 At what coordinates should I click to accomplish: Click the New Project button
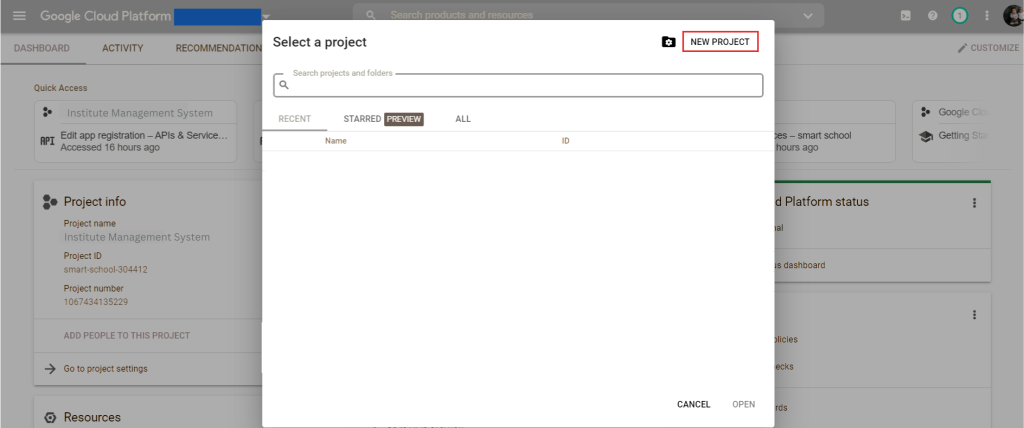point(720,42)
